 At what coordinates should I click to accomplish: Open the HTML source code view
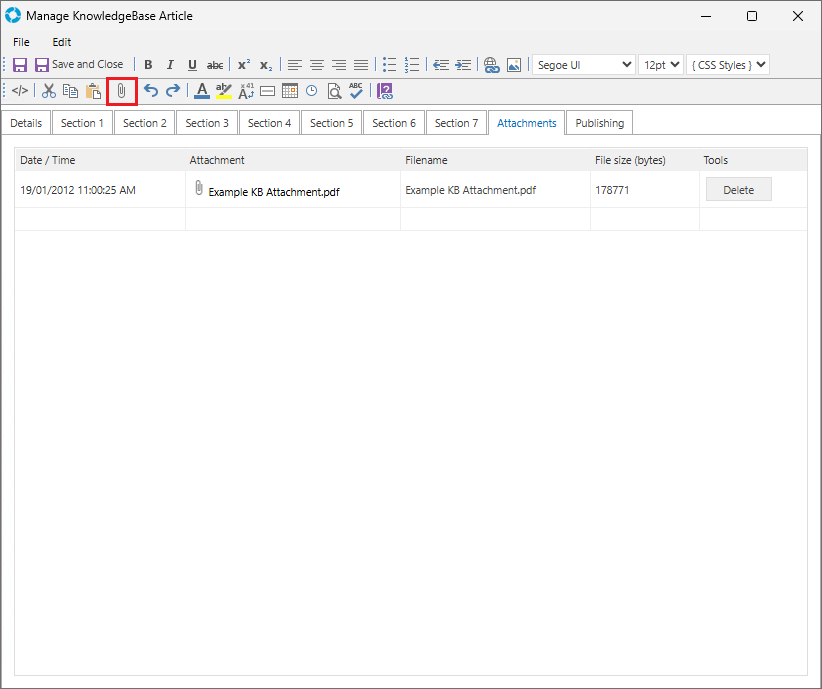[20, 91]
